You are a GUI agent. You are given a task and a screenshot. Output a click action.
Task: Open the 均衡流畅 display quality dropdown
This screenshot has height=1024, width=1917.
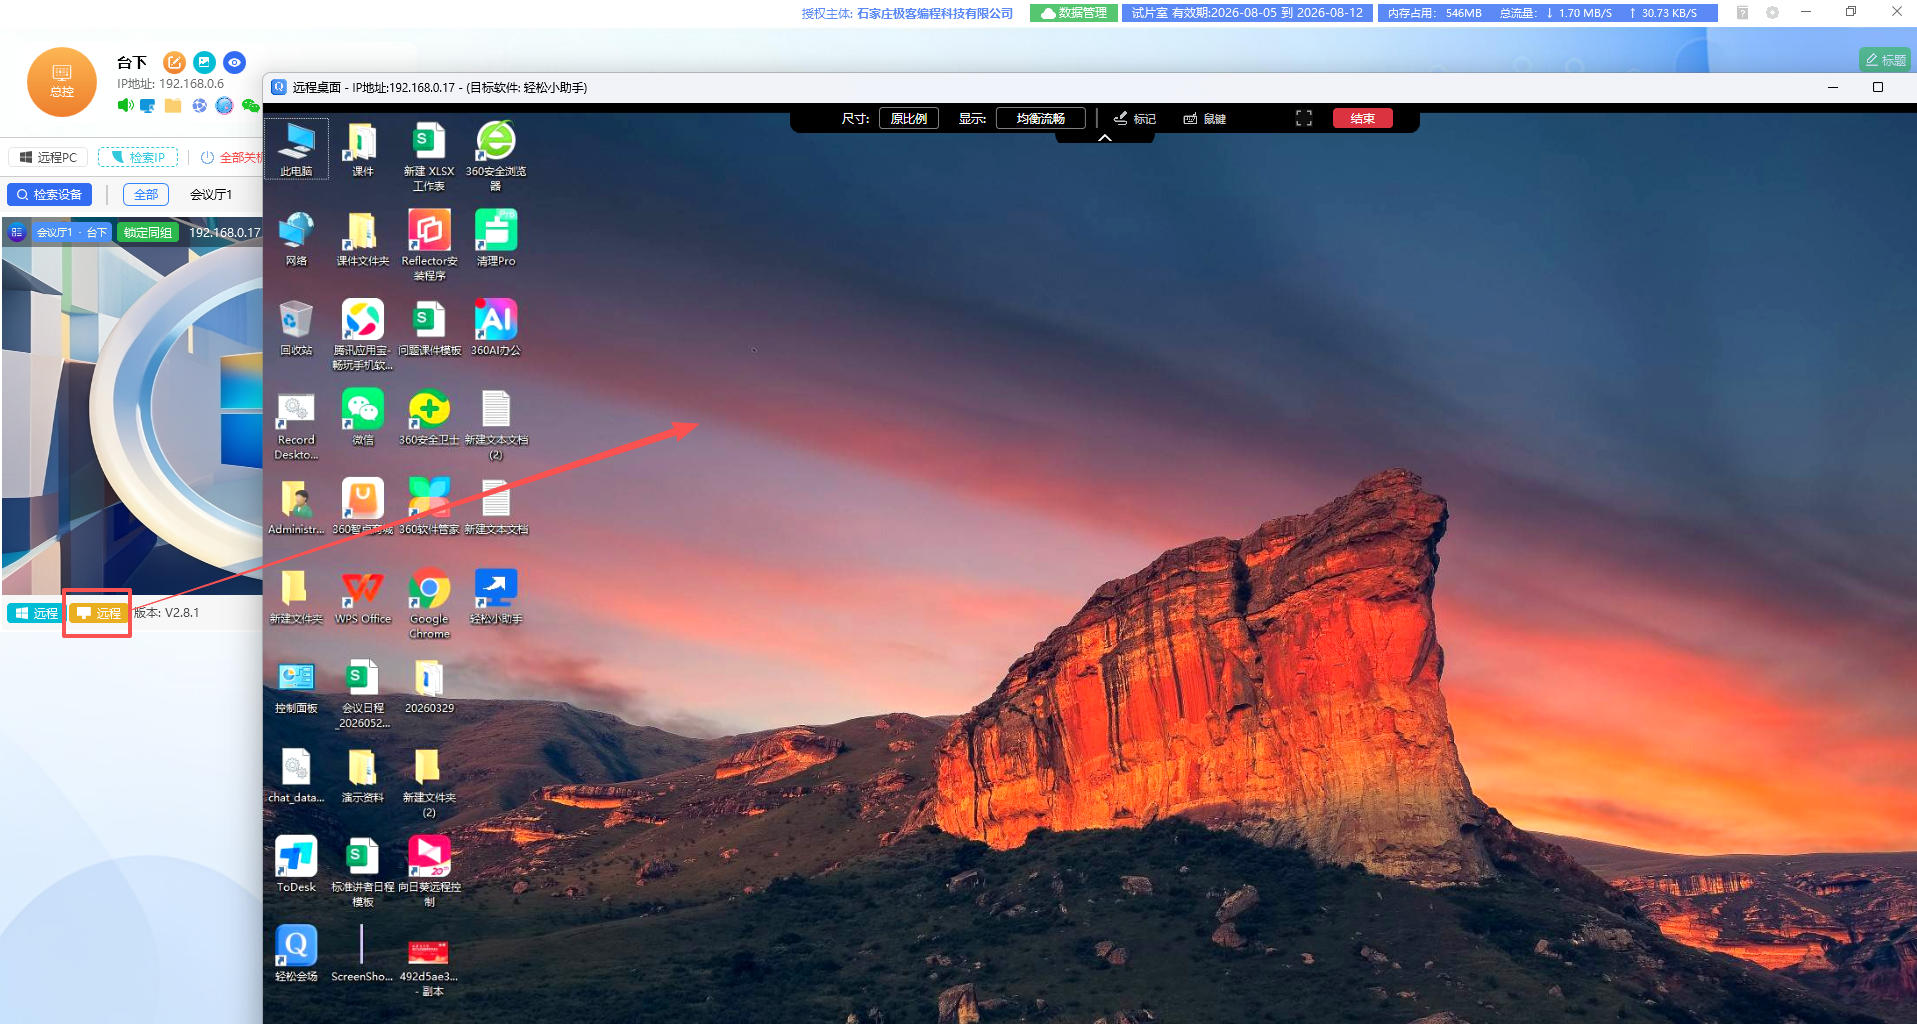pos(1040,119)
